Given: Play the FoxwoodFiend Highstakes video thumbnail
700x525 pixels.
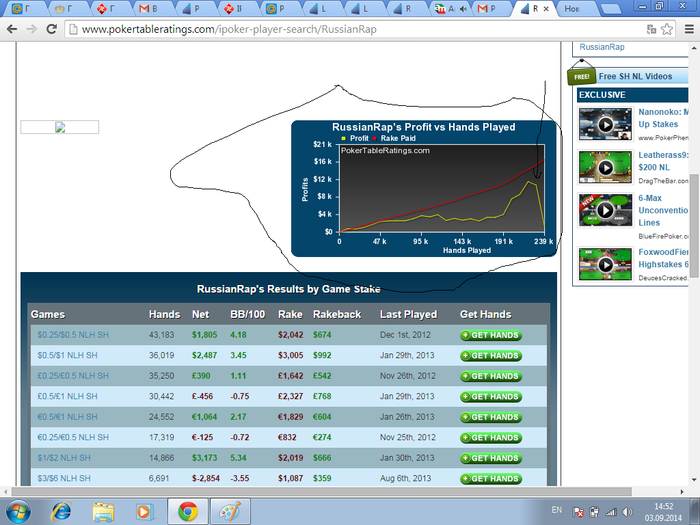Looking at the screenshot, I should (605, 264).
